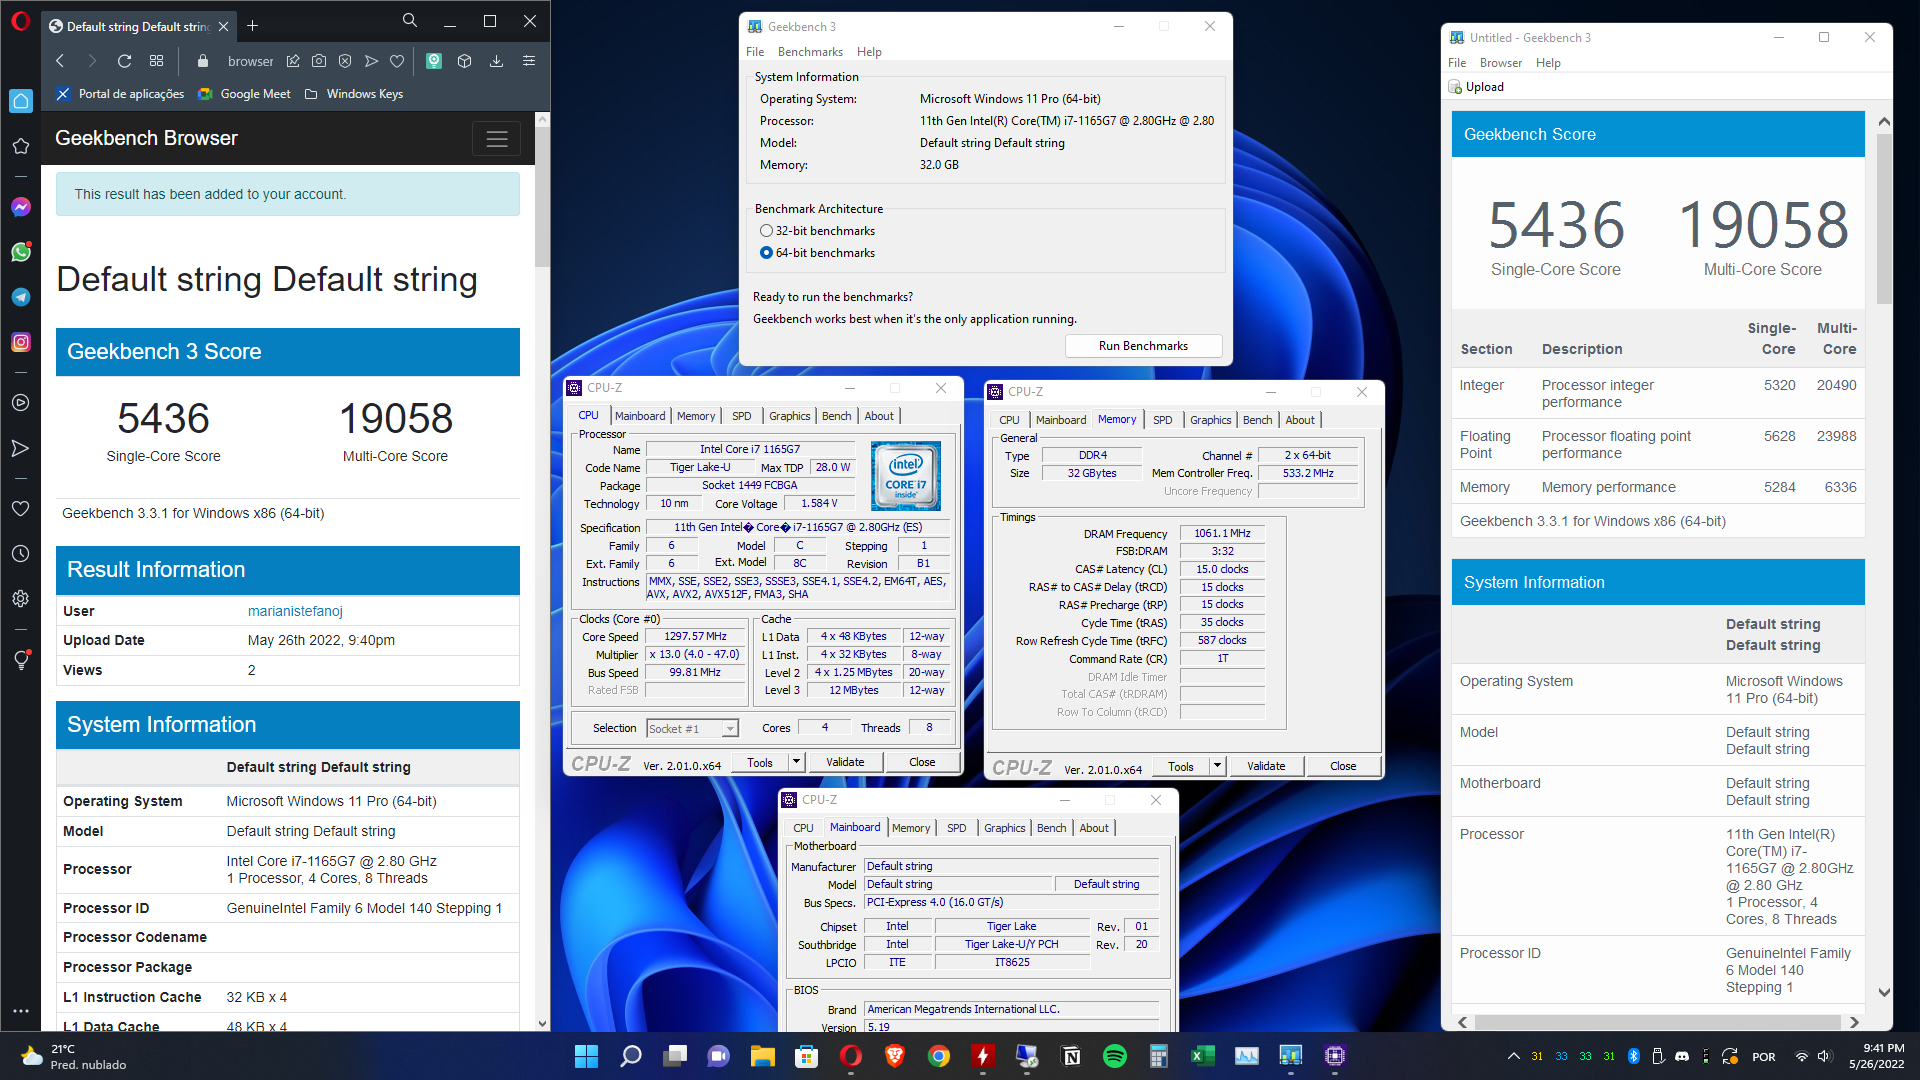Switch to SPD tab in Memory window
This screenshot has width=1920, height=1080.
coord(1162,420)
